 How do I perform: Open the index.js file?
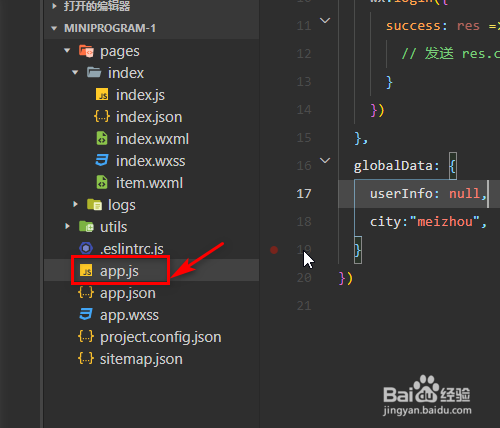[x=140, y=95]
